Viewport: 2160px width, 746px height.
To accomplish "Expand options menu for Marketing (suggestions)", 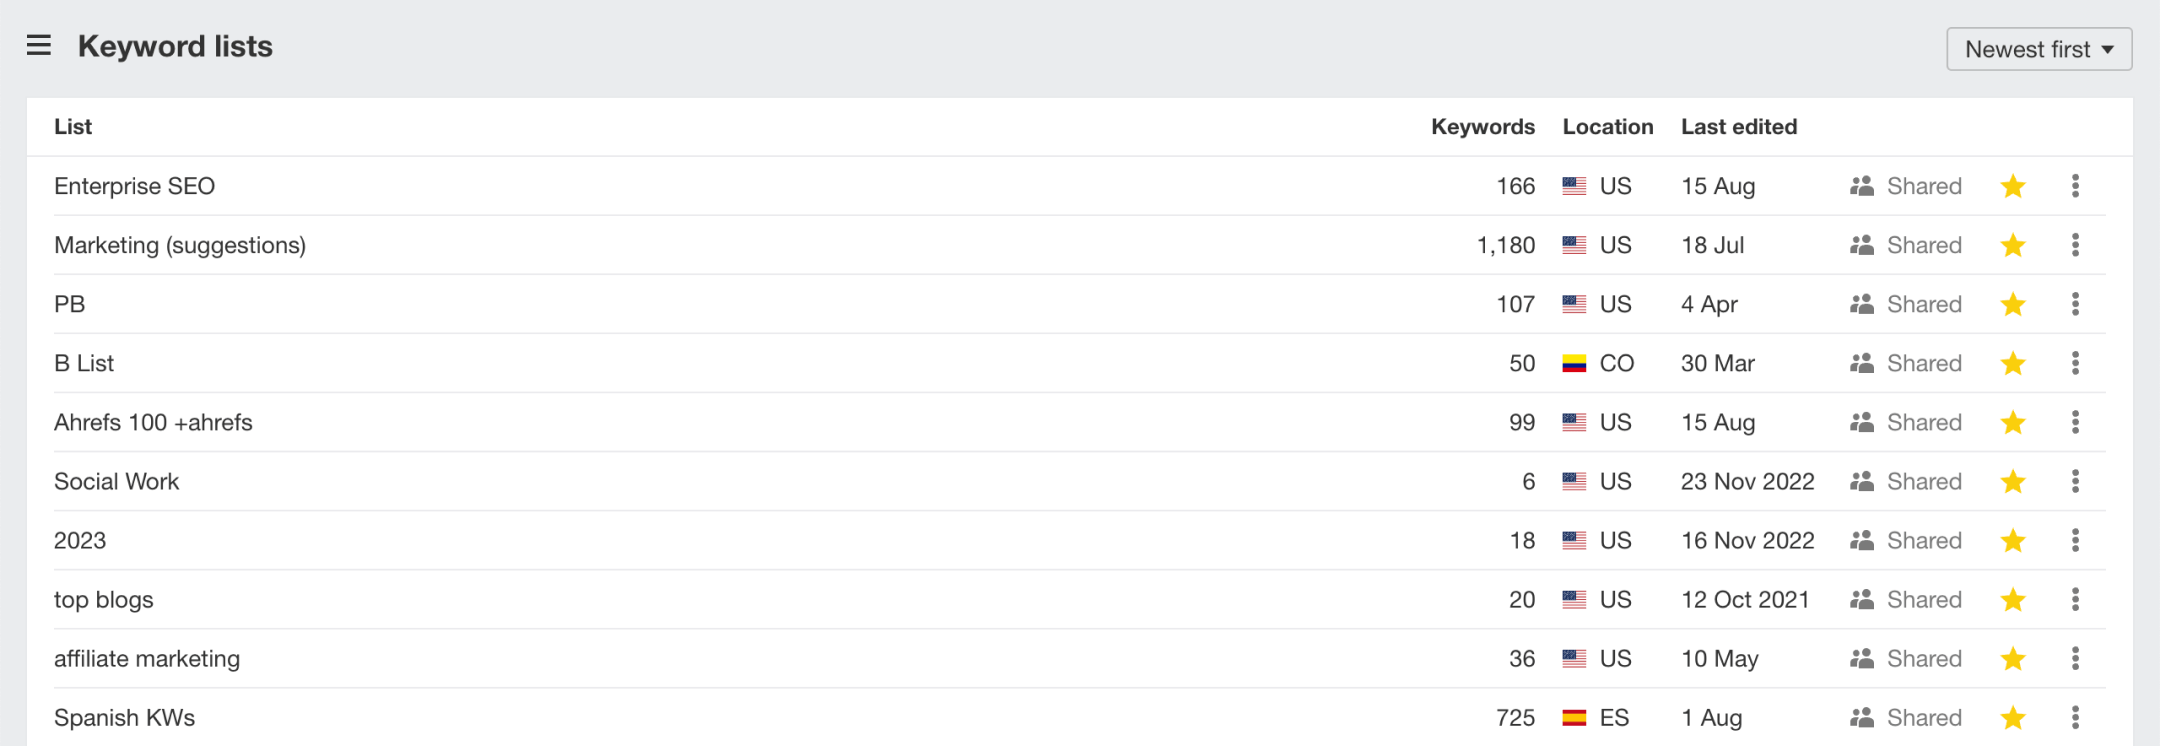I will (2075, 245).
